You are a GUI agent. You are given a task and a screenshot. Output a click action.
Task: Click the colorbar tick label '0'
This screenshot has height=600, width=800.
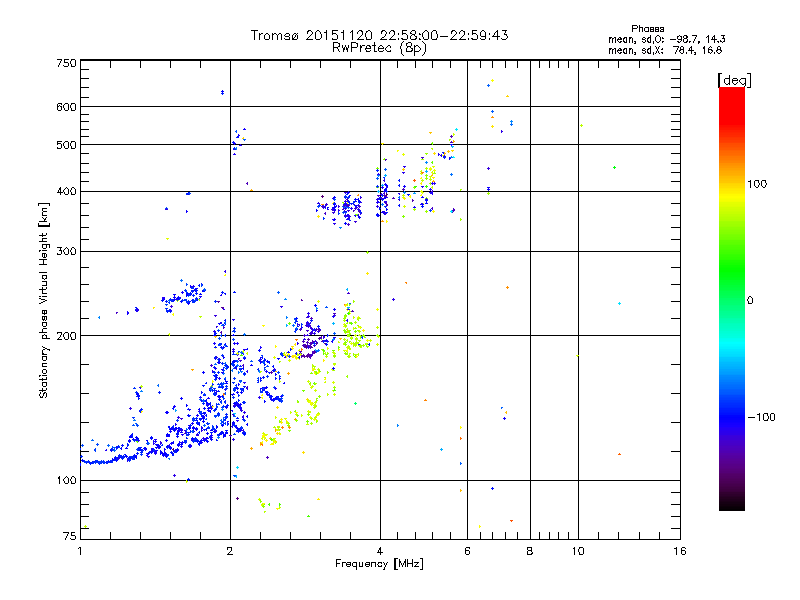pyautogui.click(x=750, y=300)
